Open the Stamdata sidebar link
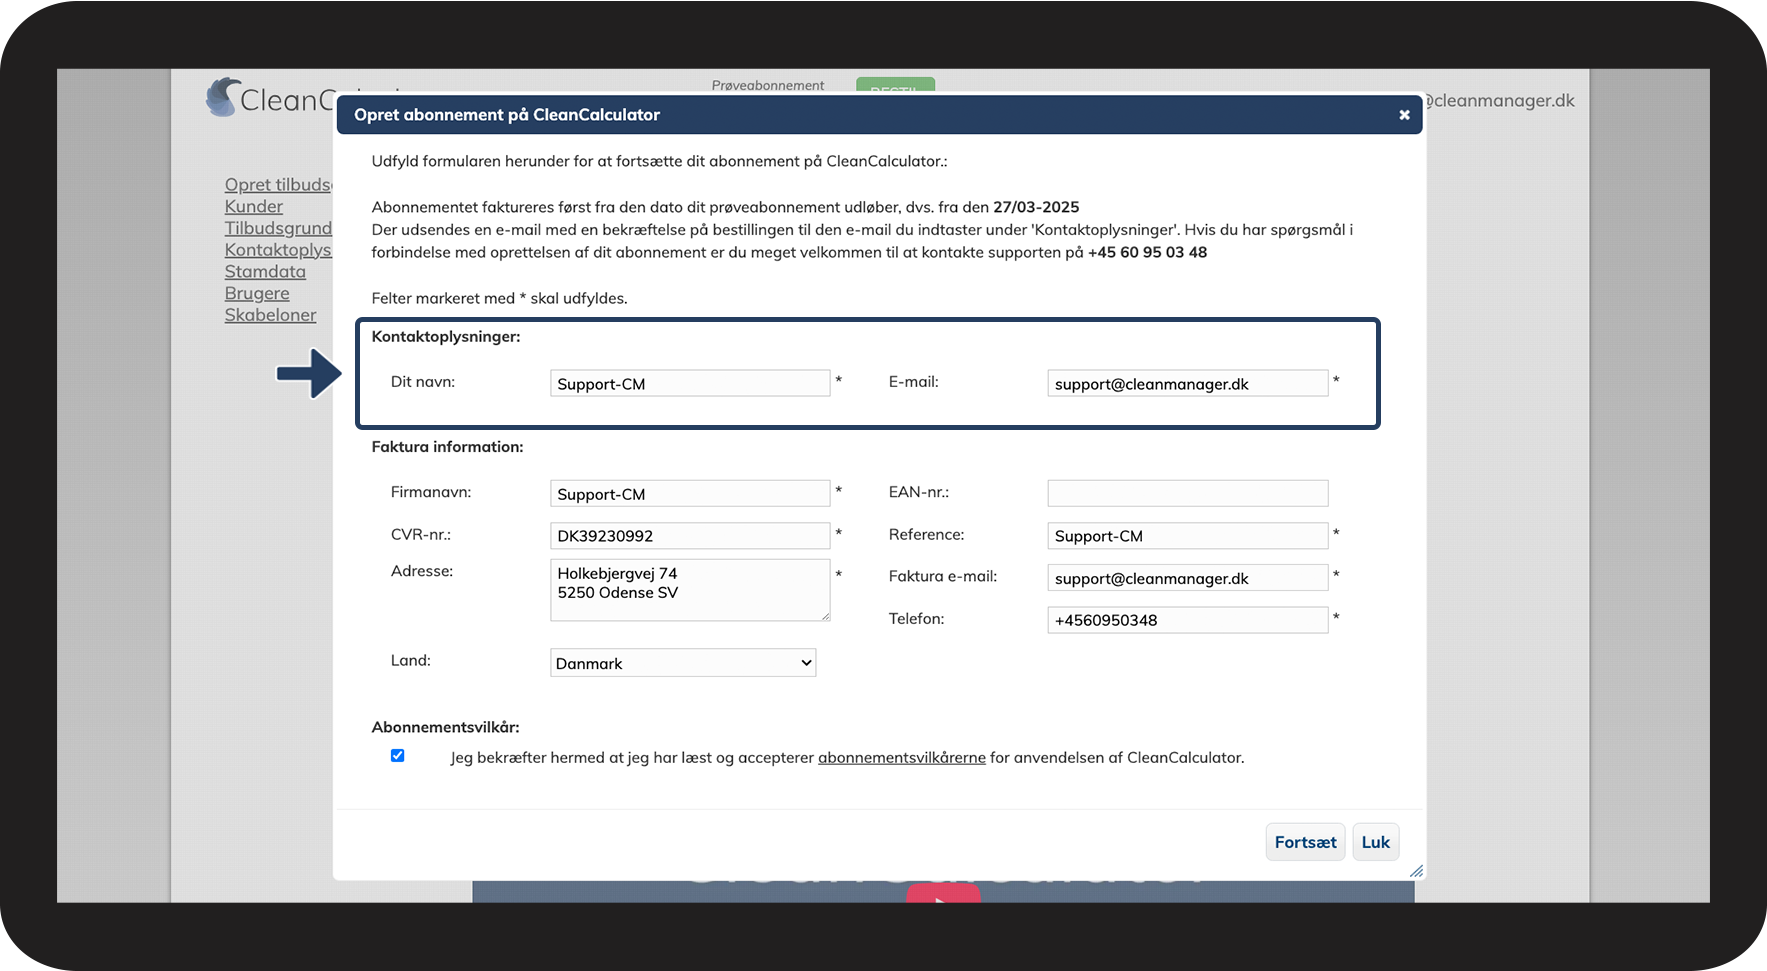This screenshot has width=1767, height=971. [265, 272]
